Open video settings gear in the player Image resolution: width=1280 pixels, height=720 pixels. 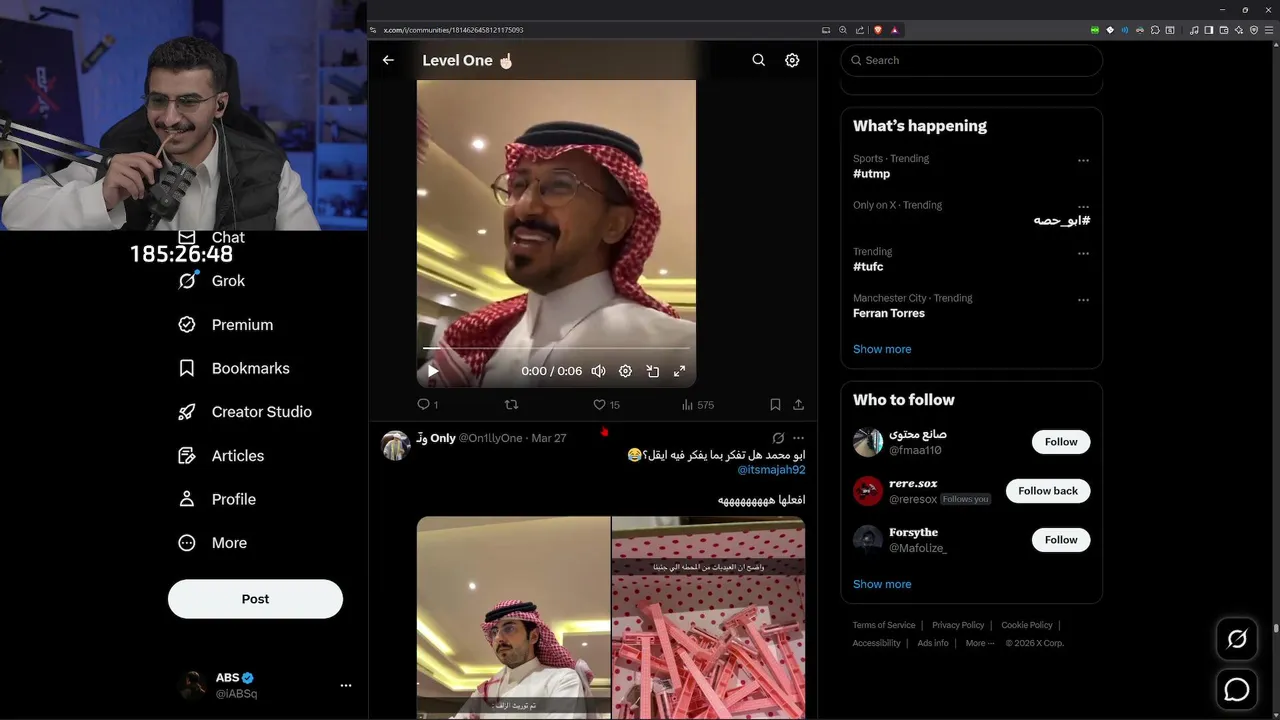click(x=625, y=371)
